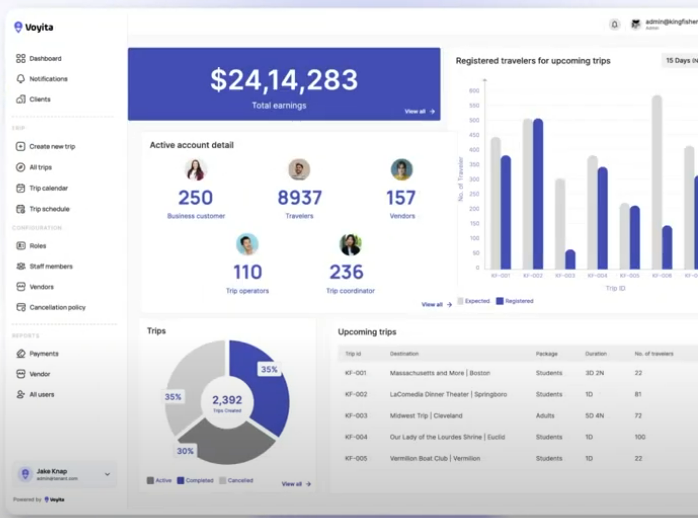Toggle the Registered legend in bar chart
The image size is (699, 518).
pos(515,301)
